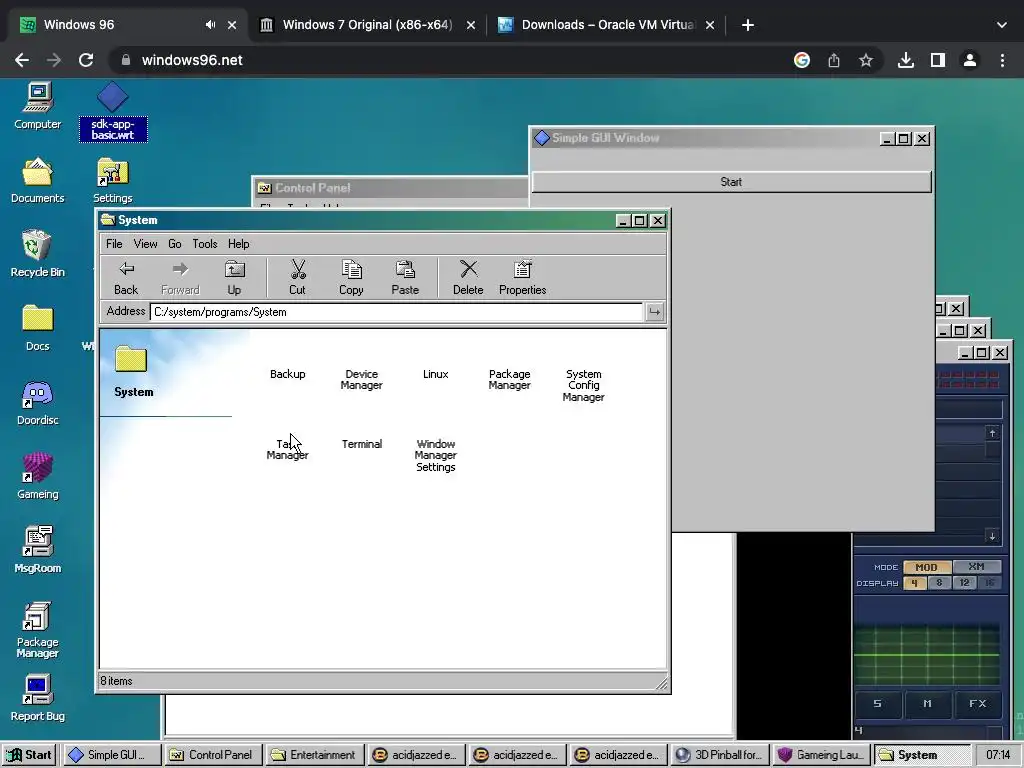Click the M button in tracker
The width and height of the screenshot is (1024, 768).
pos(927,704)
